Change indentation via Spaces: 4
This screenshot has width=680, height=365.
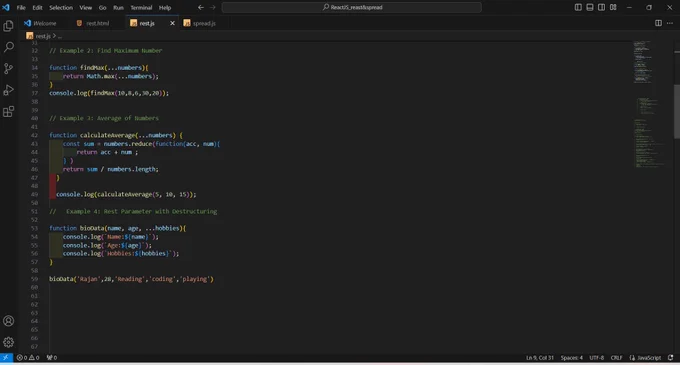572,358
